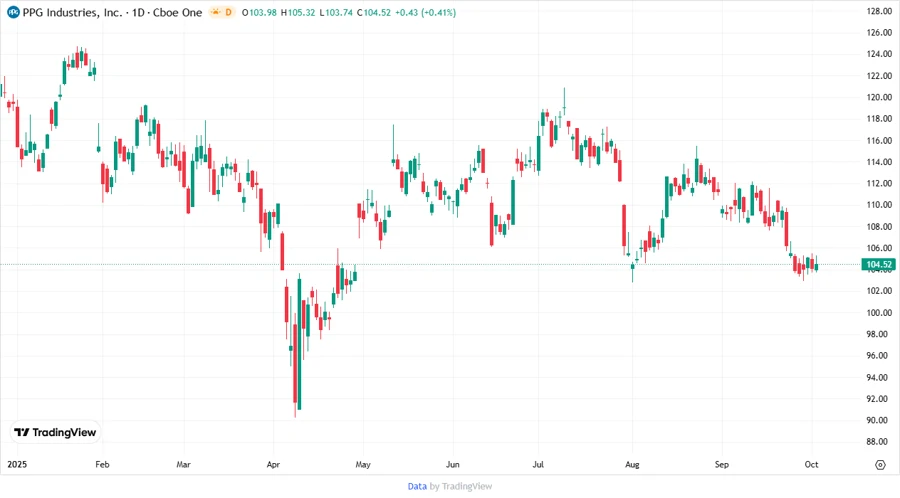
Task: Click the 128.00 price scale label
Action: 878,11
